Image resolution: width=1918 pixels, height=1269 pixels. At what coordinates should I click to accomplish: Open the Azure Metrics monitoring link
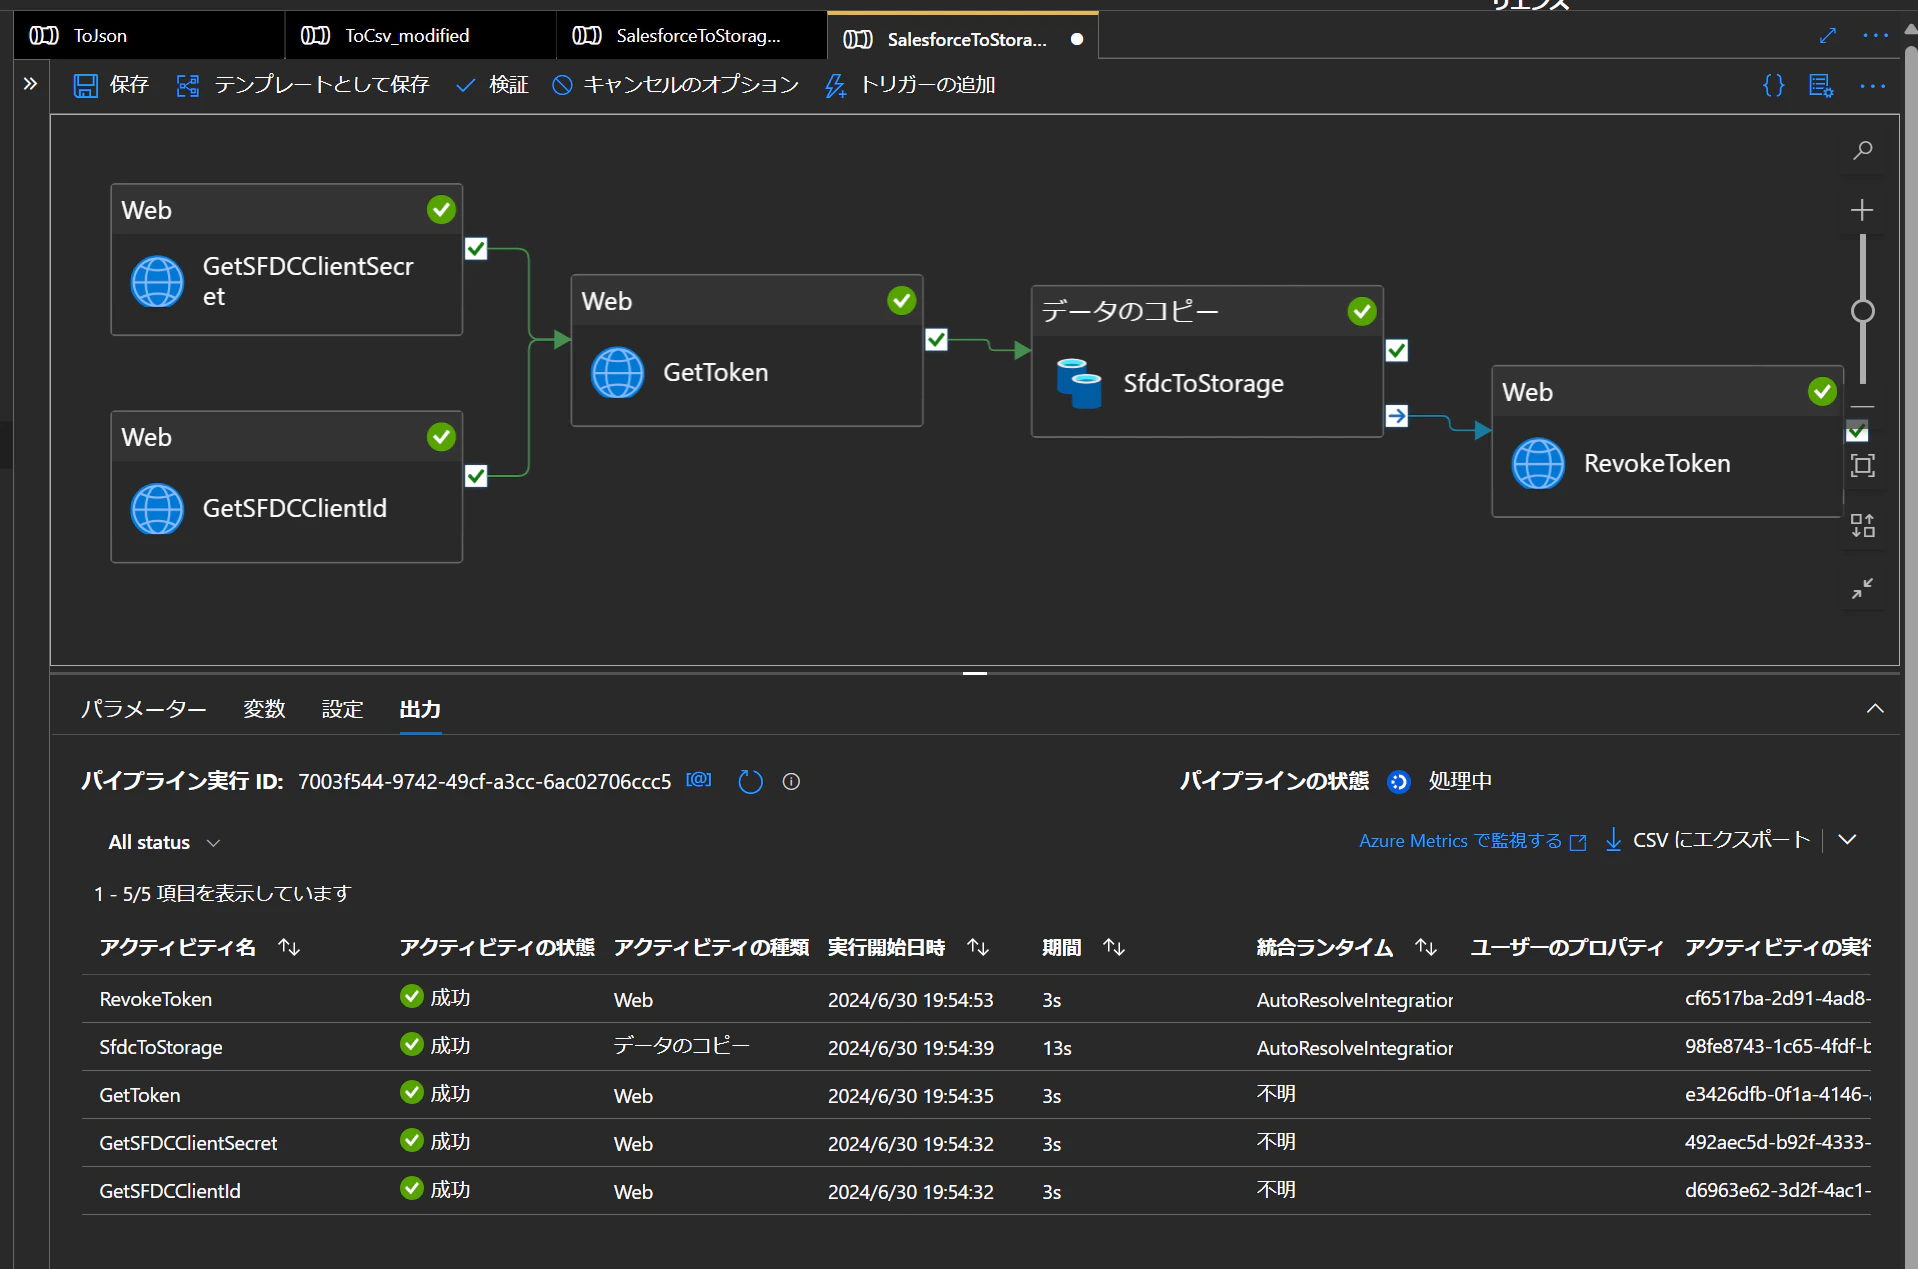[x=1472, y=841]
